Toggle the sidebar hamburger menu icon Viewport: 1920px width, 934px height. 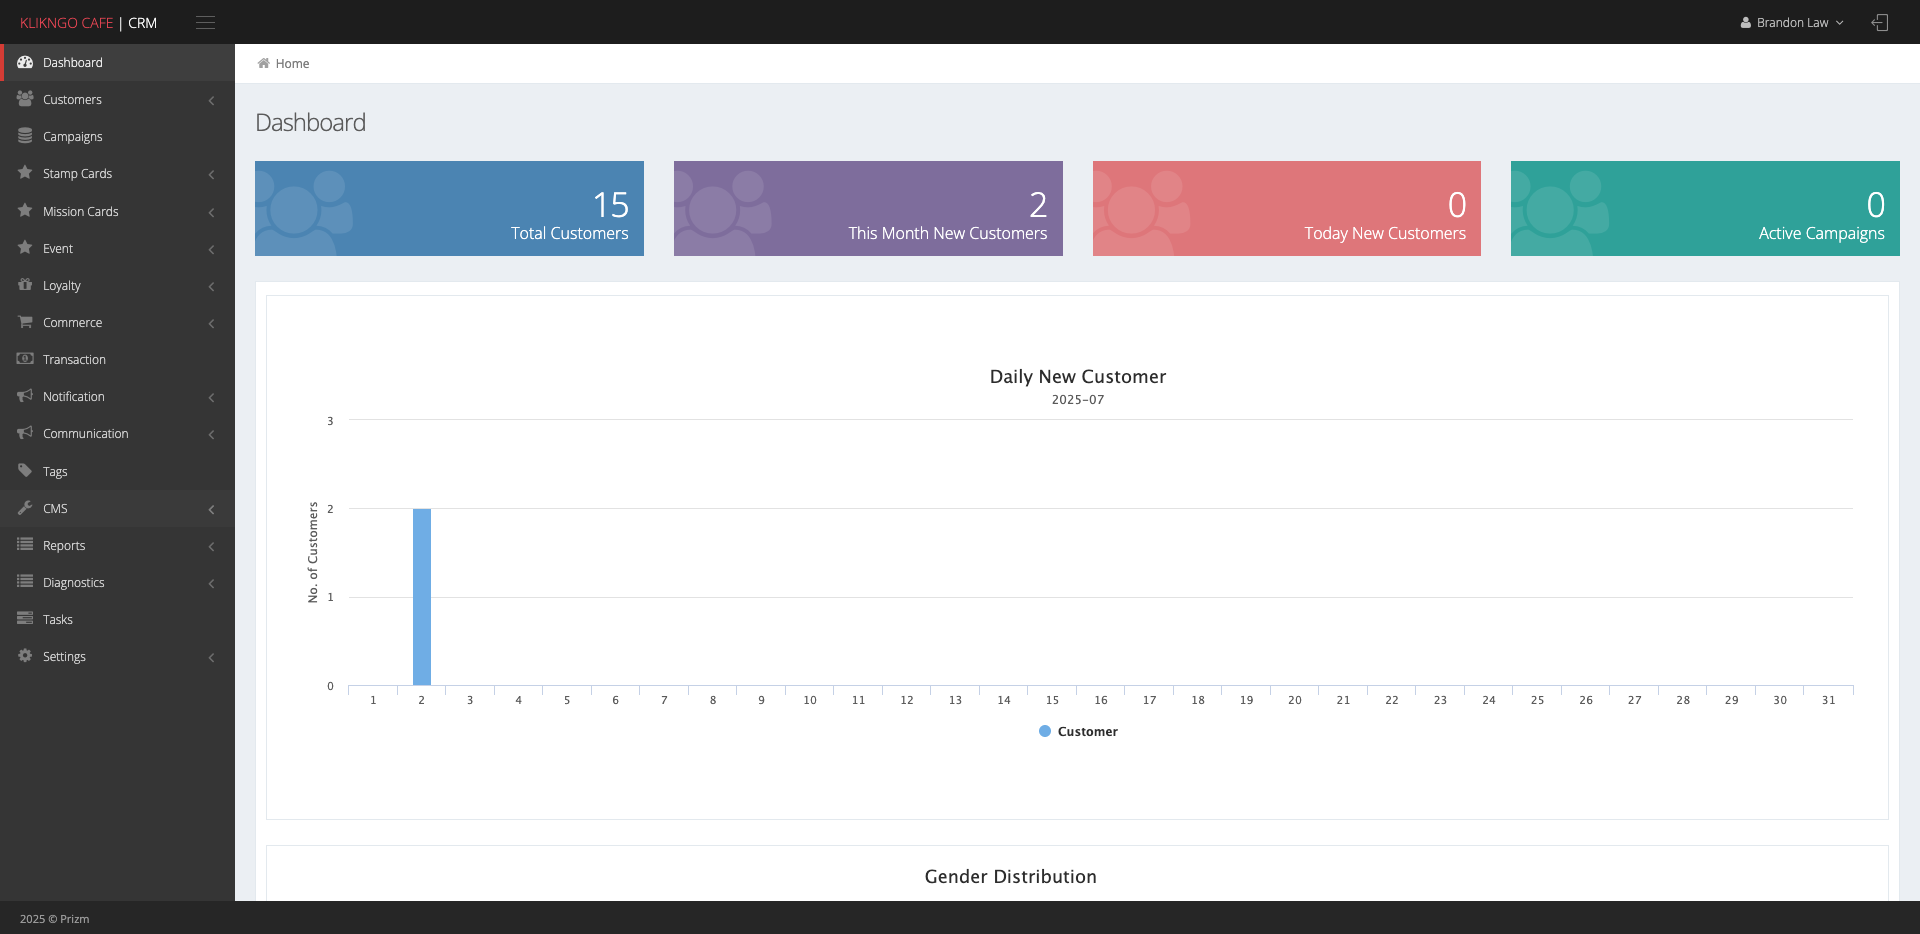pos(205,22)
